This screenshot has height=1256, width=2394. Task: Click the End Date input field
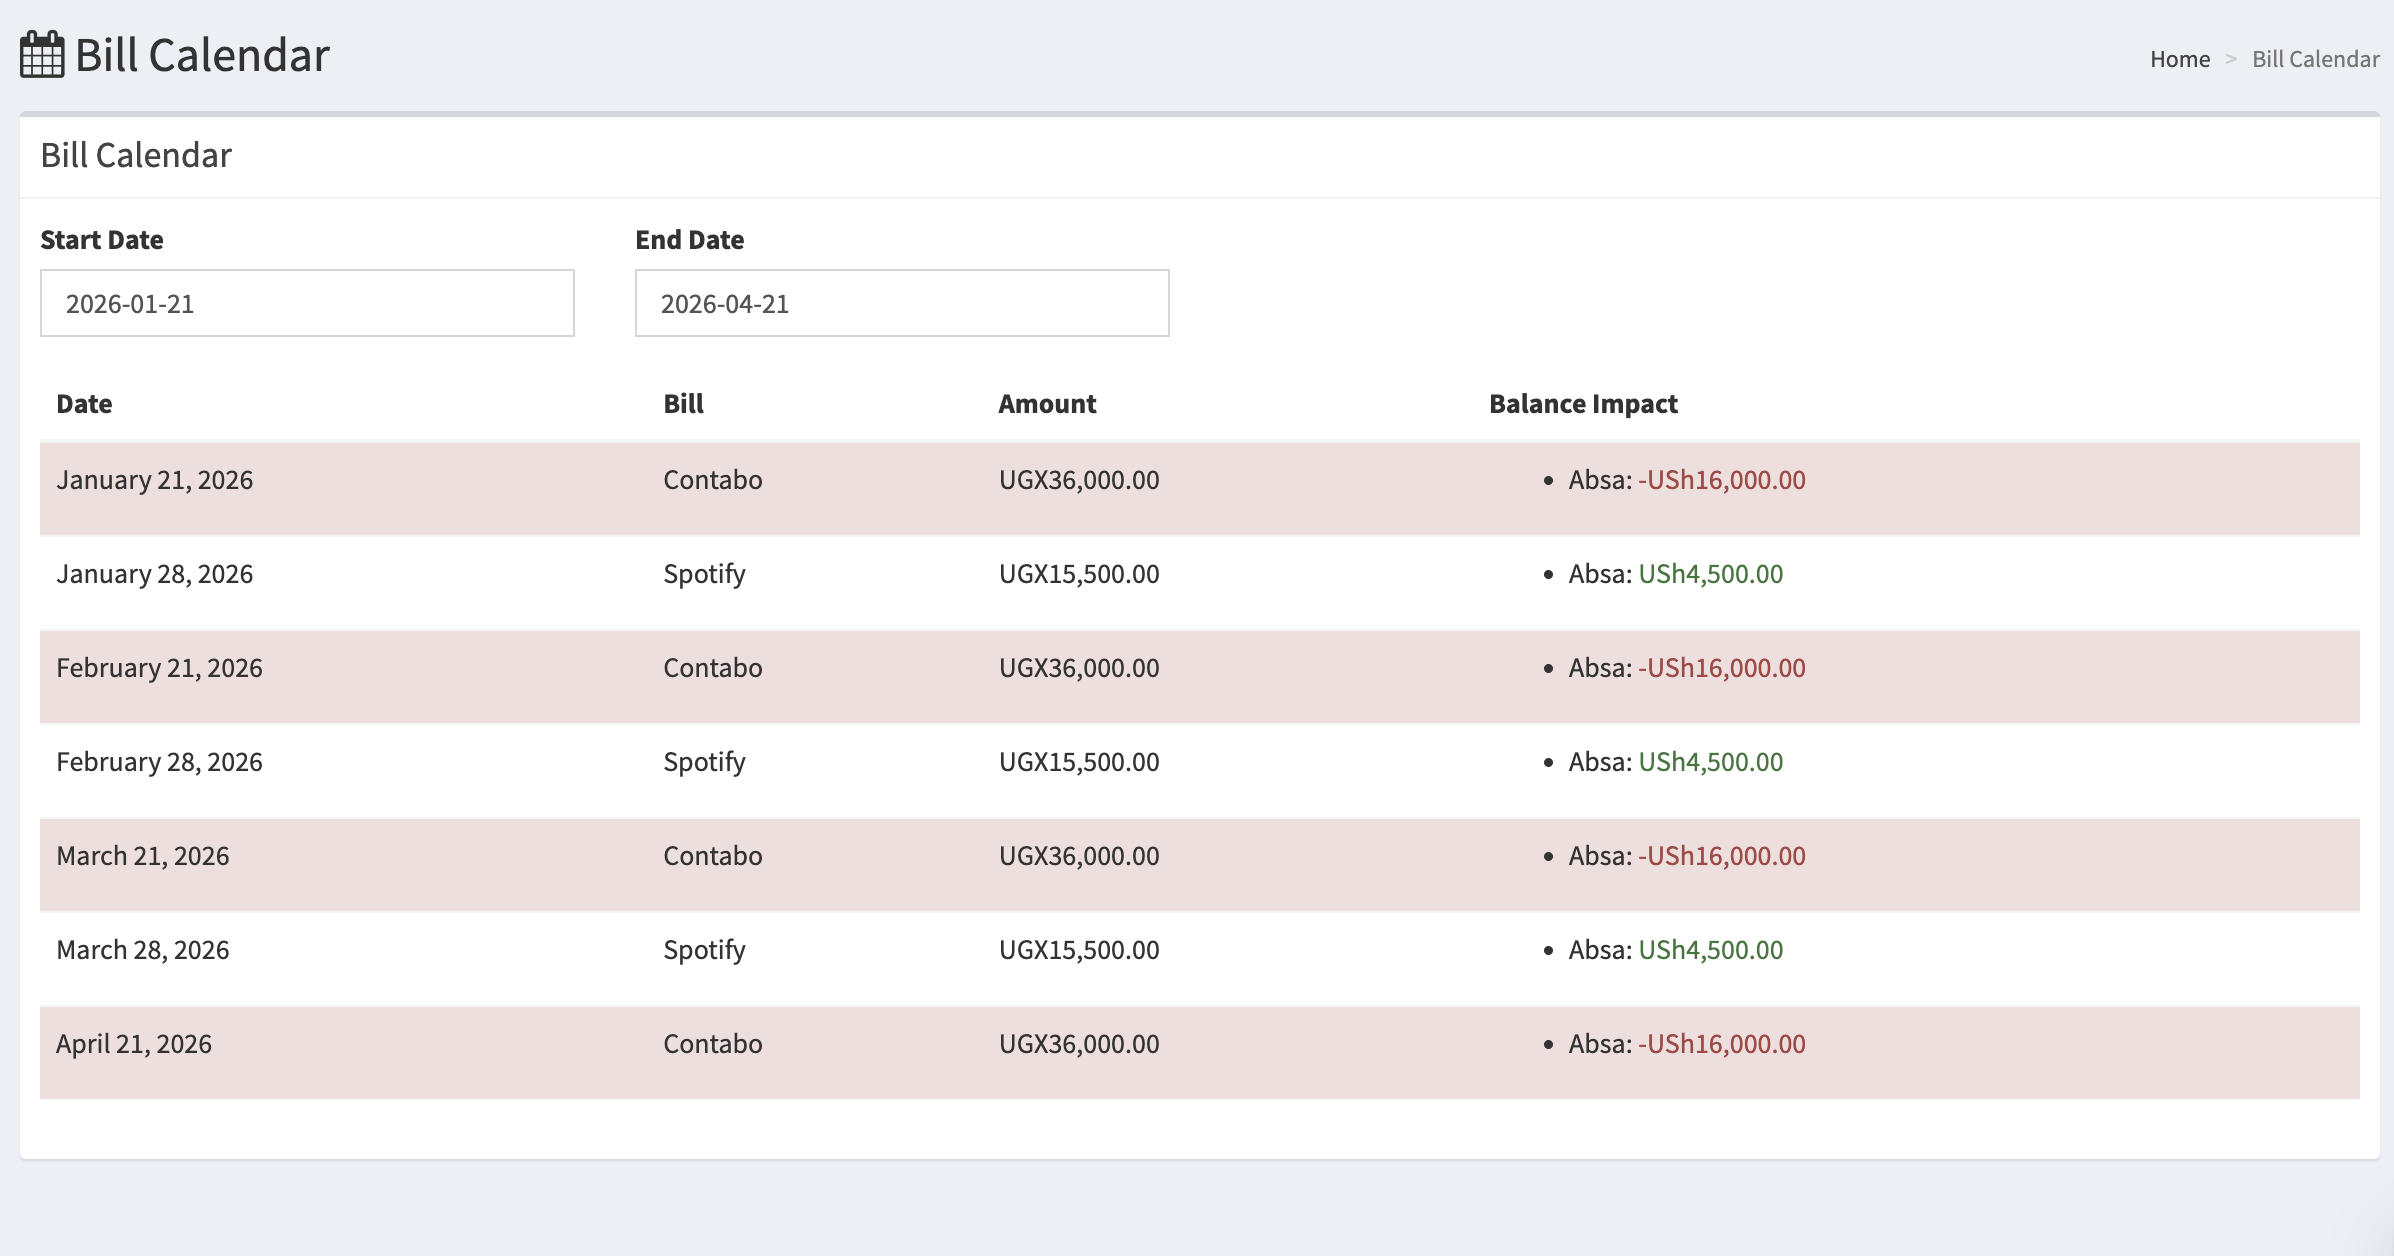900,303
